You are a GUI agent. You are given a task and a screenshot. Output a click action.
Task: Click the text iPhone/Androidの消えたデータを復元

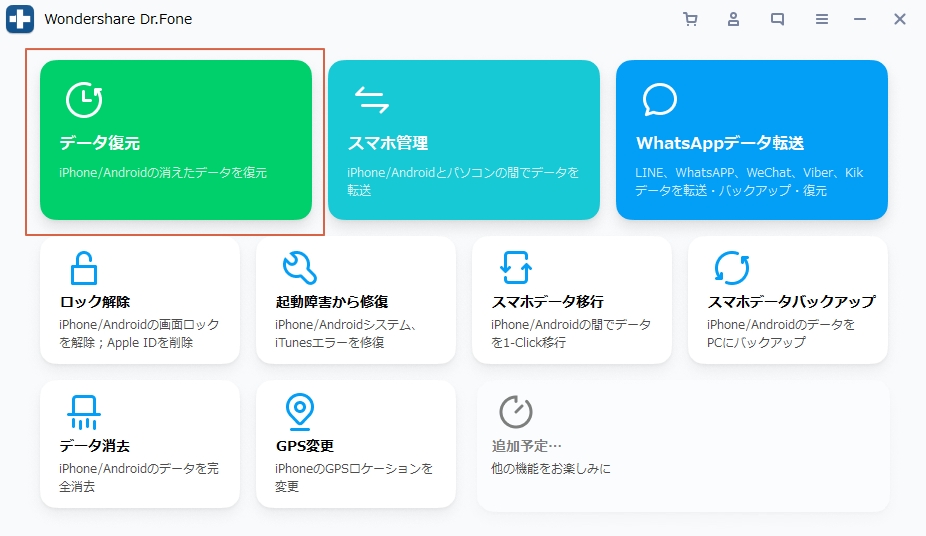click(x=163, y=172)
